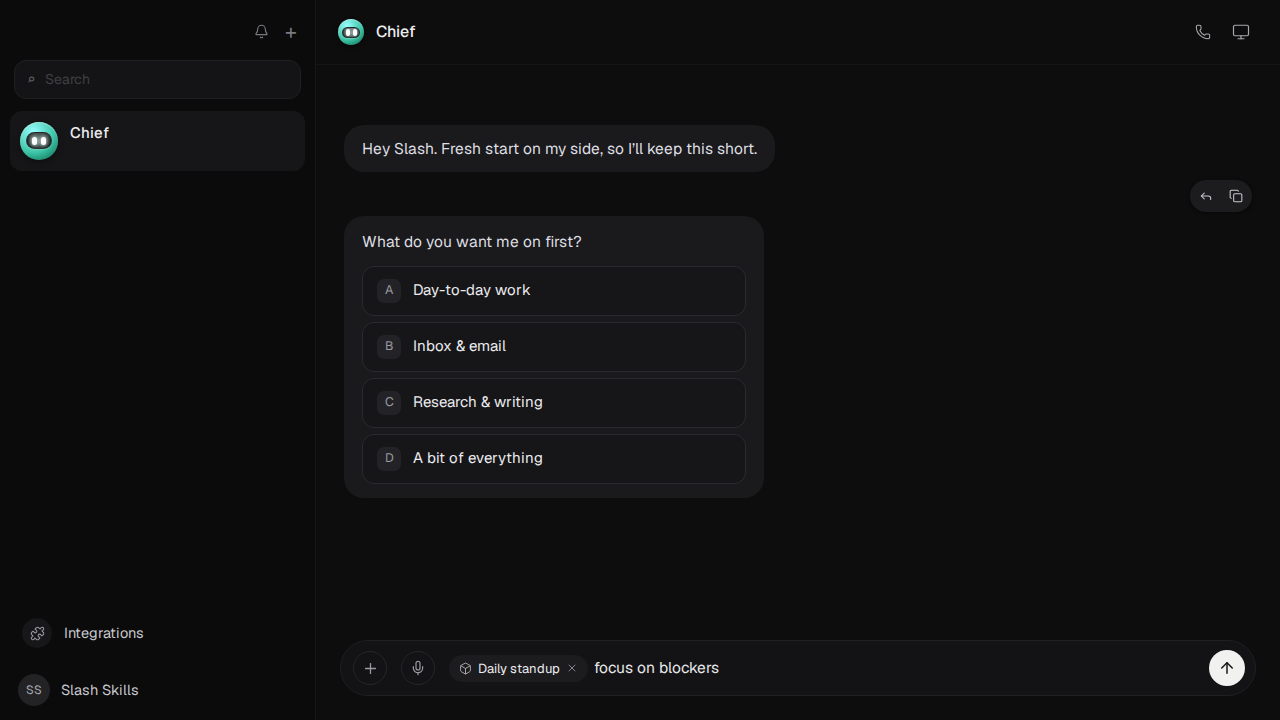This screenshot has width=1280, height=720.
Task: Choose option B Inbox & email
Action: (x=554, y=347)
